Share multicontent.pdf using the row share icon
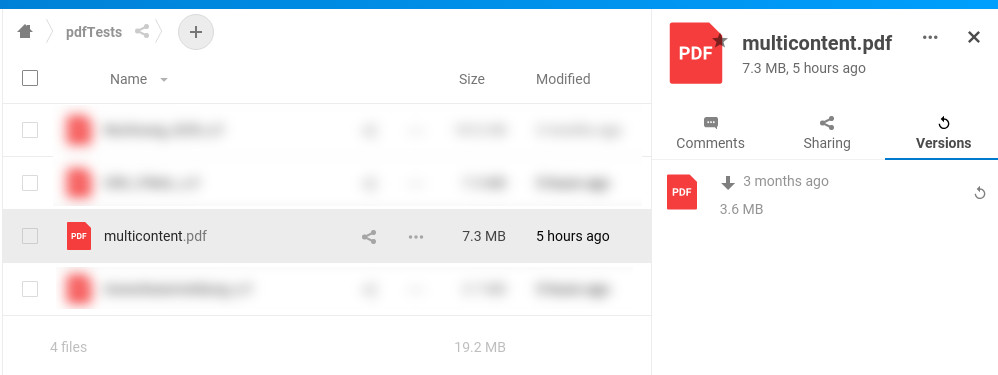This screenshot has height=375, width=998. pyautogui.click(x=369, y=237)
